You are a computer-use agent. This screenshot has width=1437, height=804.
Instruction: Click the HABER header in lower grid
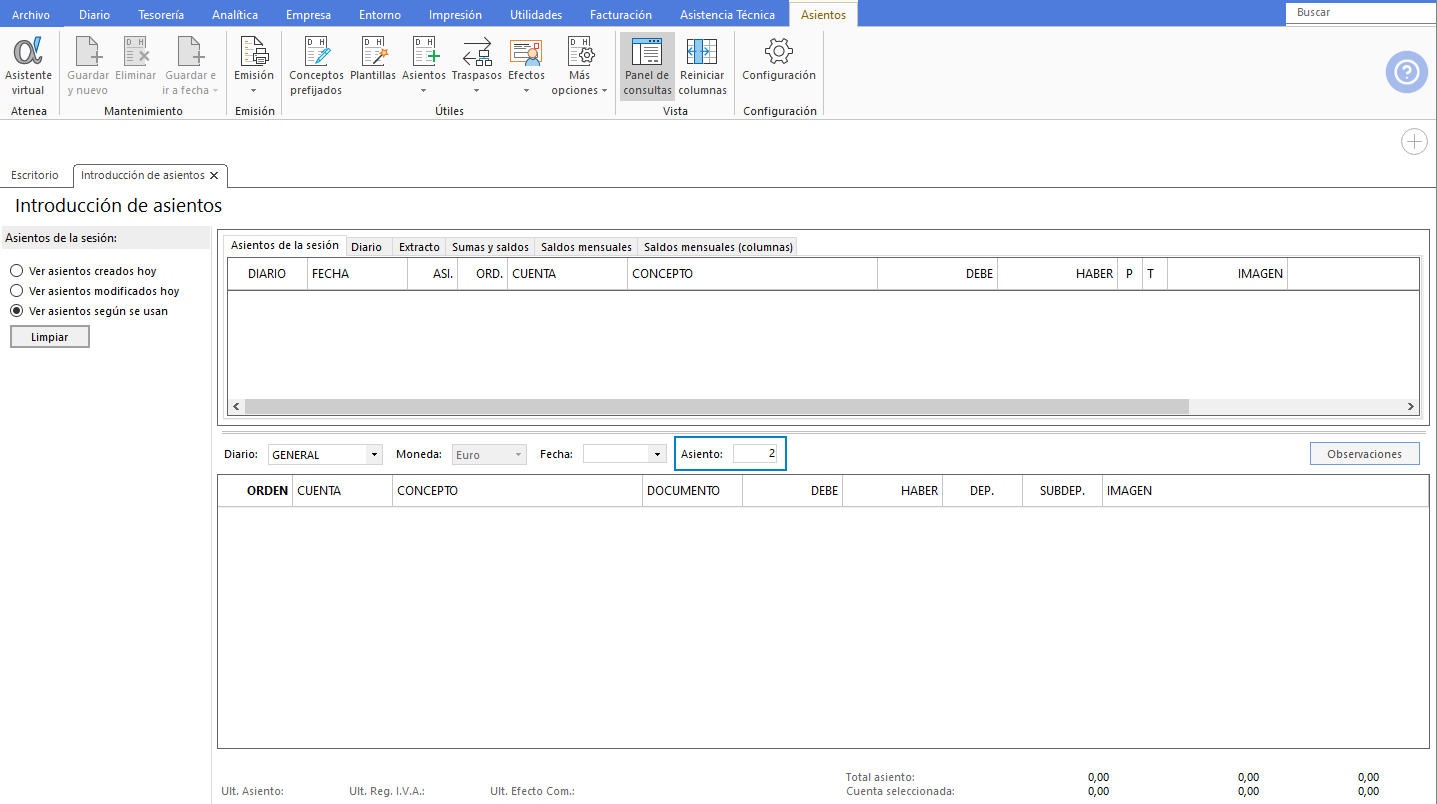tap(892, 491)
